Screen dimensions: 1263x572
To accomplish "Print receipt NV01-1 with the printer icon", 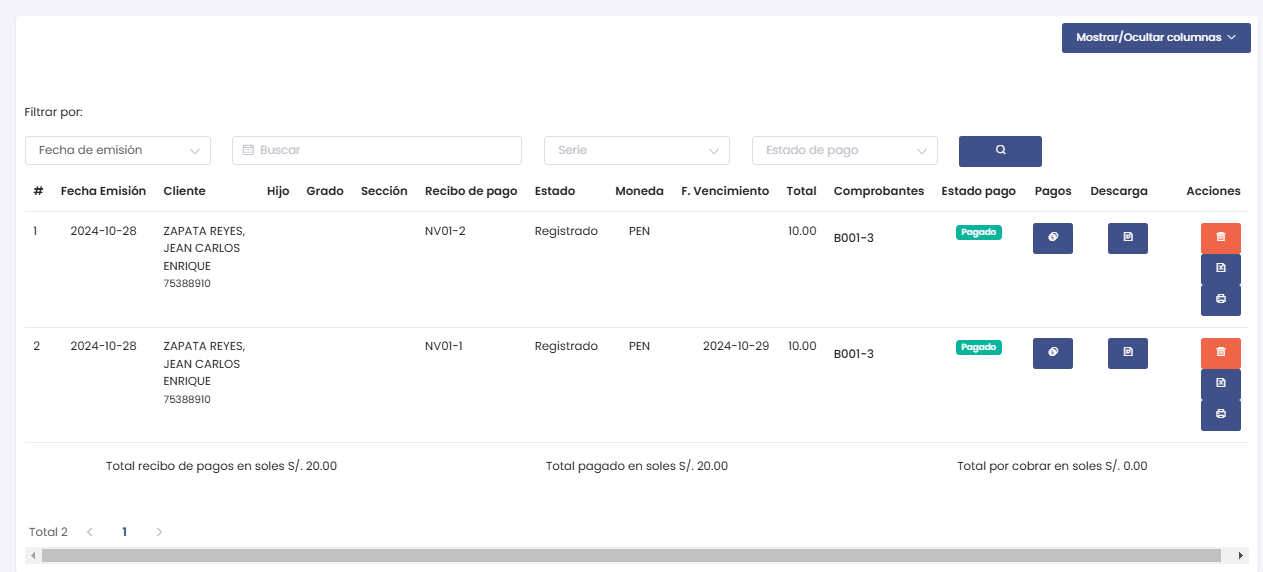I will tap(1220, 415).
